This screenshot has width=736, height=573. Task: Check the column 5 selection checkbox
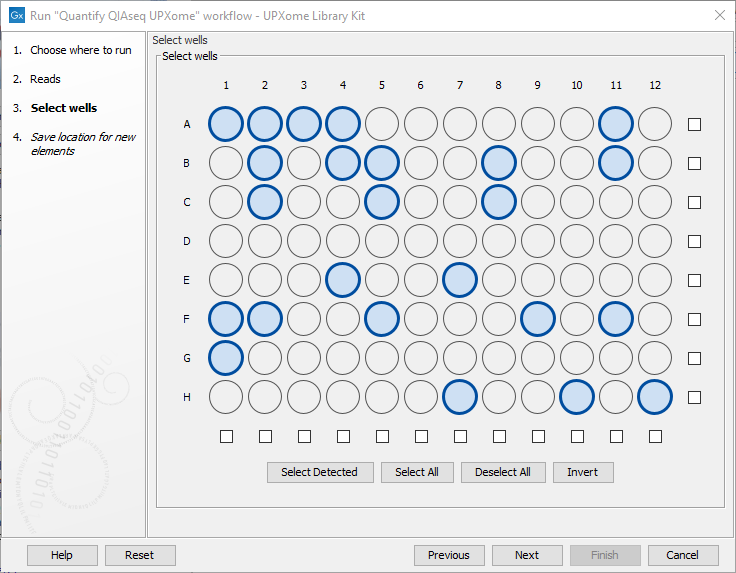coord(382,436)
